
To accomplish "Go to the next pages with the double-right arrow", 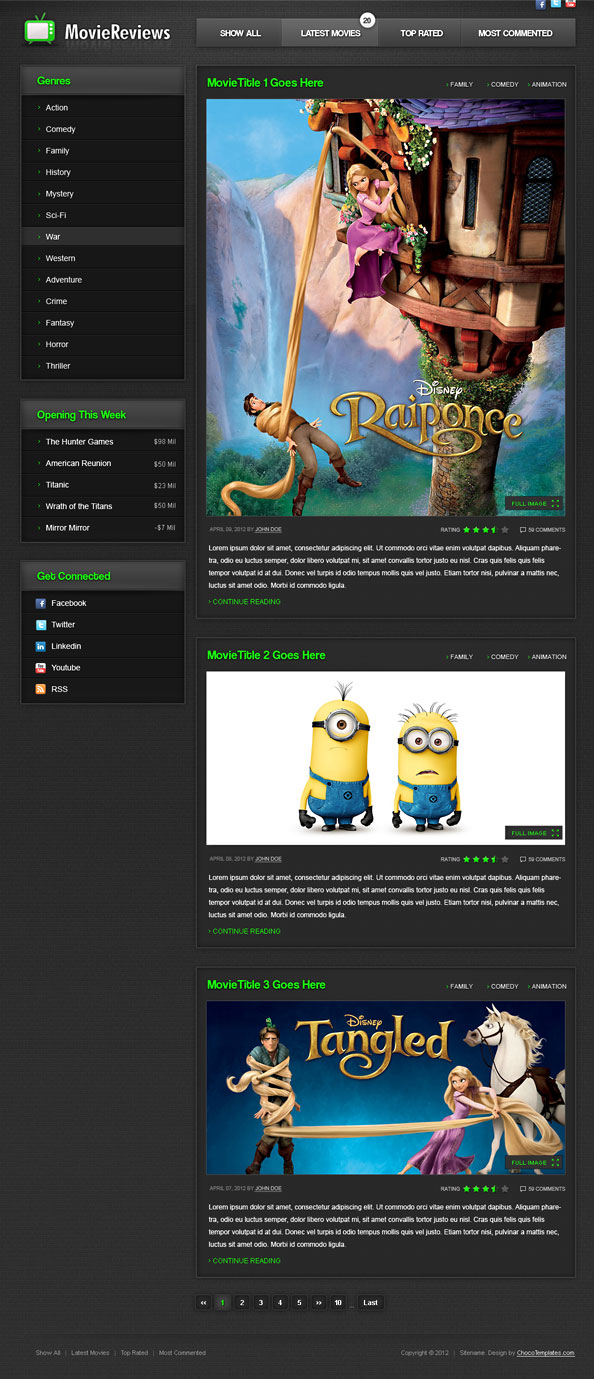I will 318,1302.
